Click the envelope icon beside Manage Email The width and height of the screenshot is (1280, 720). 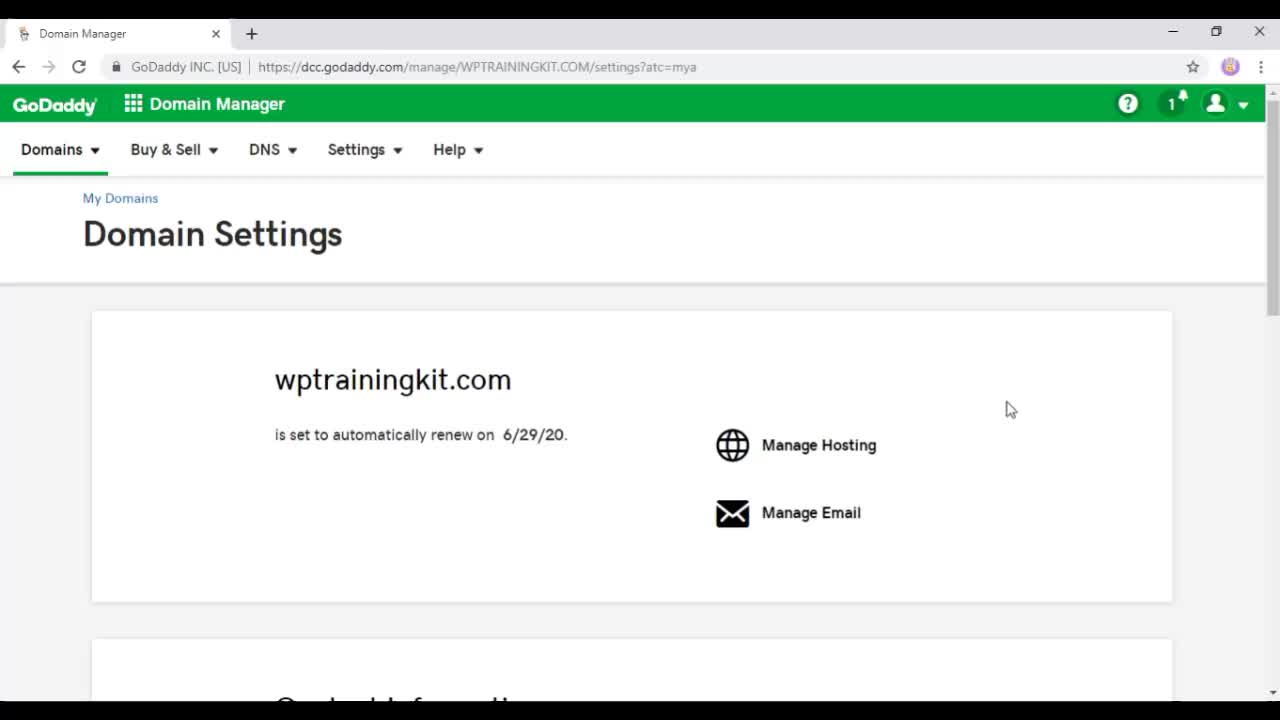(x=732, y=513)
